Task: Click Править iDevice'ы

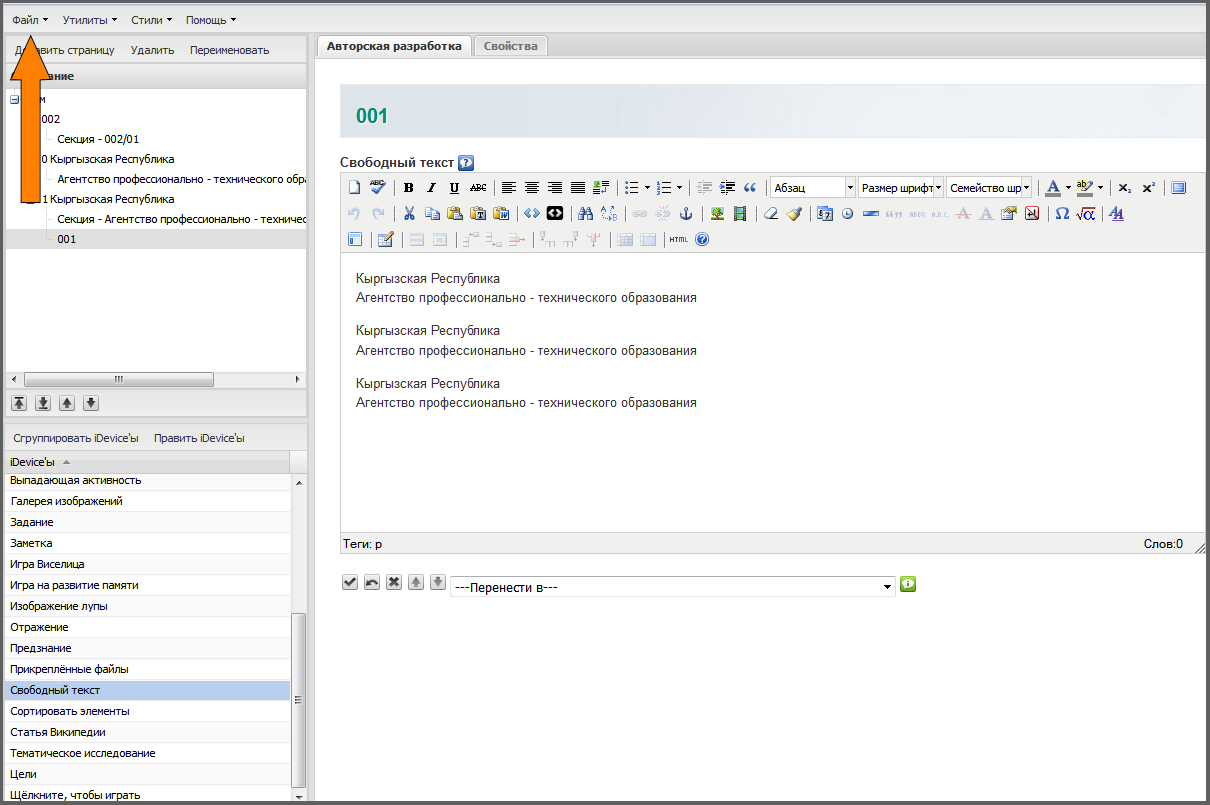Action: point(199,438)
